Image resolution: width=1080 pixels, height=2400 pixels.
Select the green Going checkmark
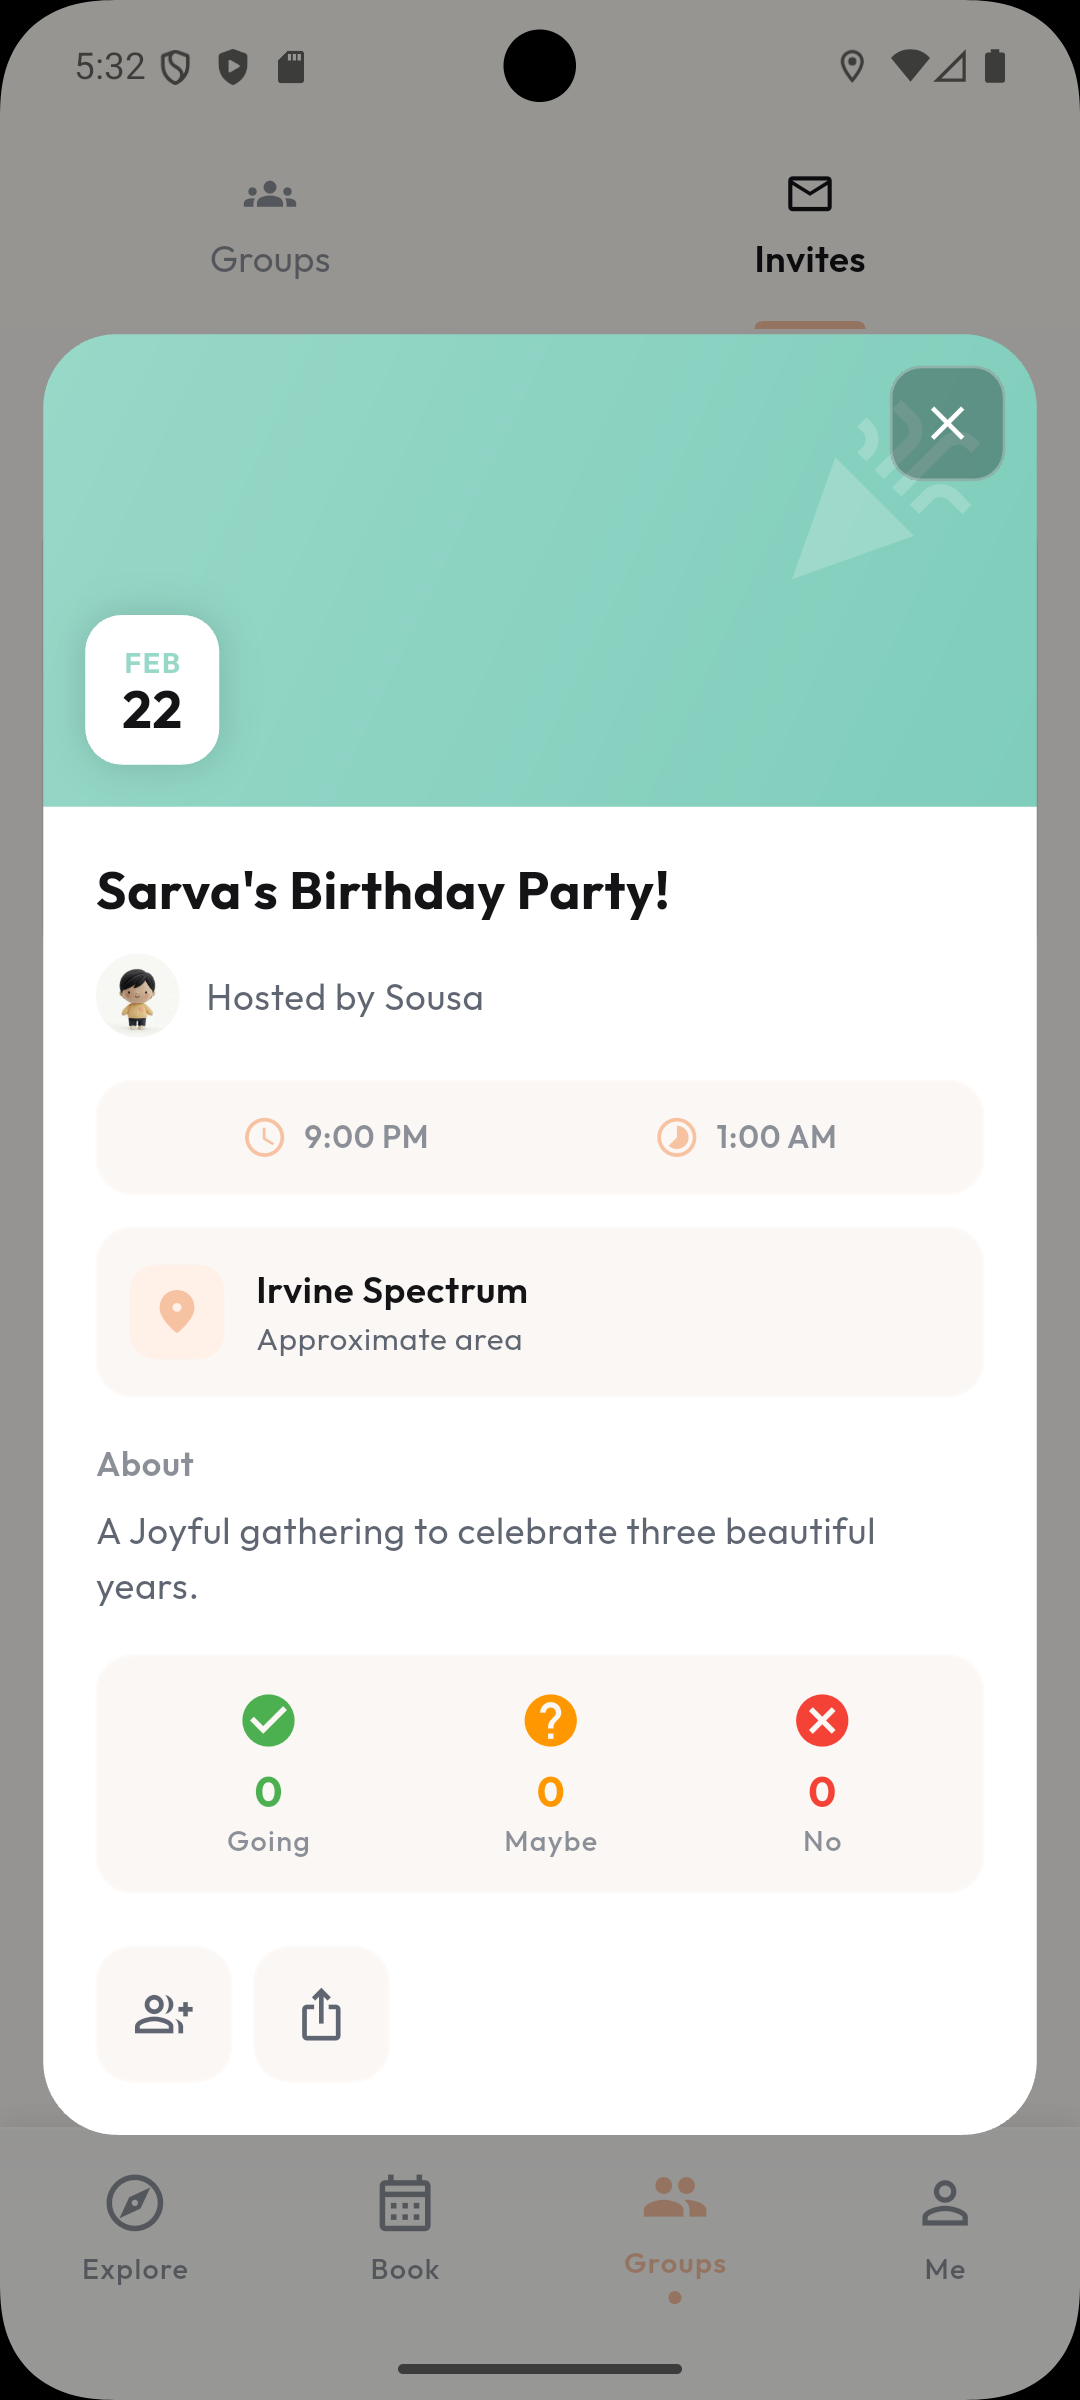pos(268,1720)
